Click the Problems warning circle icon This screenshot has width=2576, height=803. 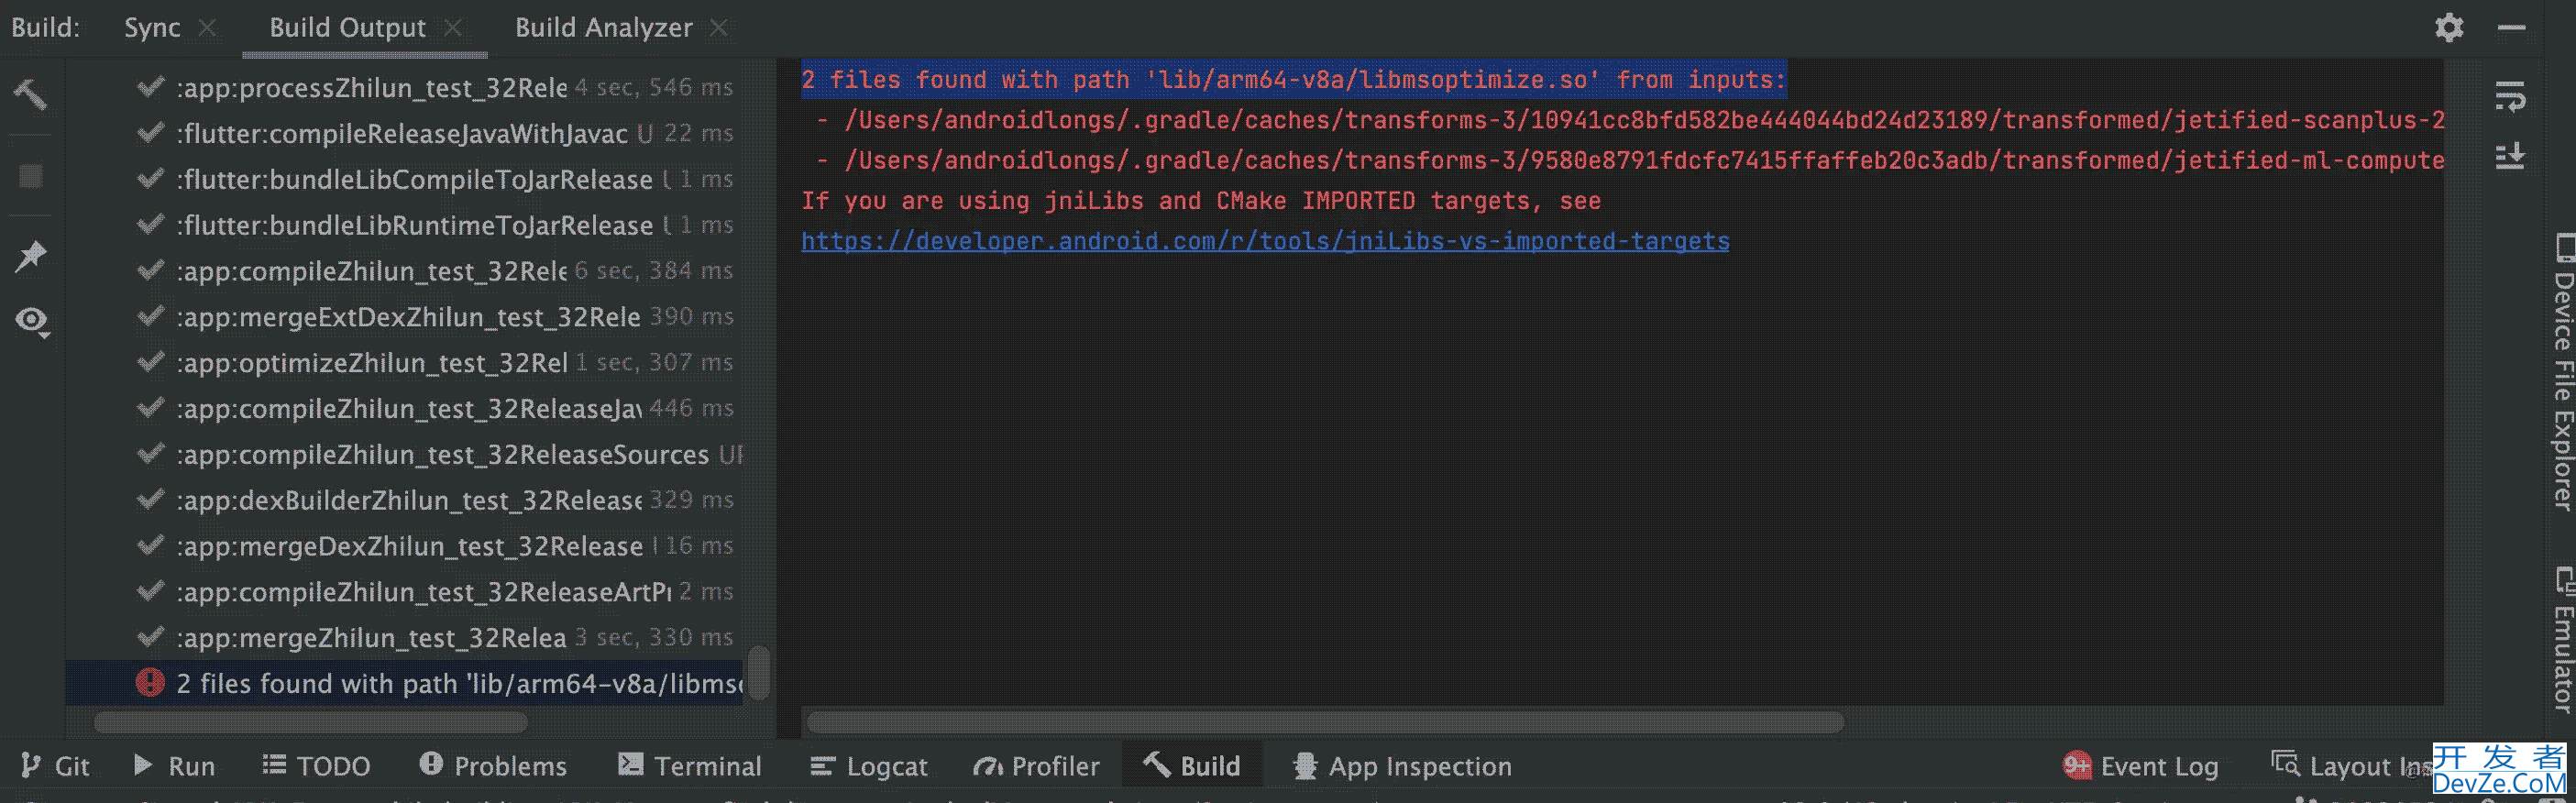pyautogui.click(x=431, y=764)
